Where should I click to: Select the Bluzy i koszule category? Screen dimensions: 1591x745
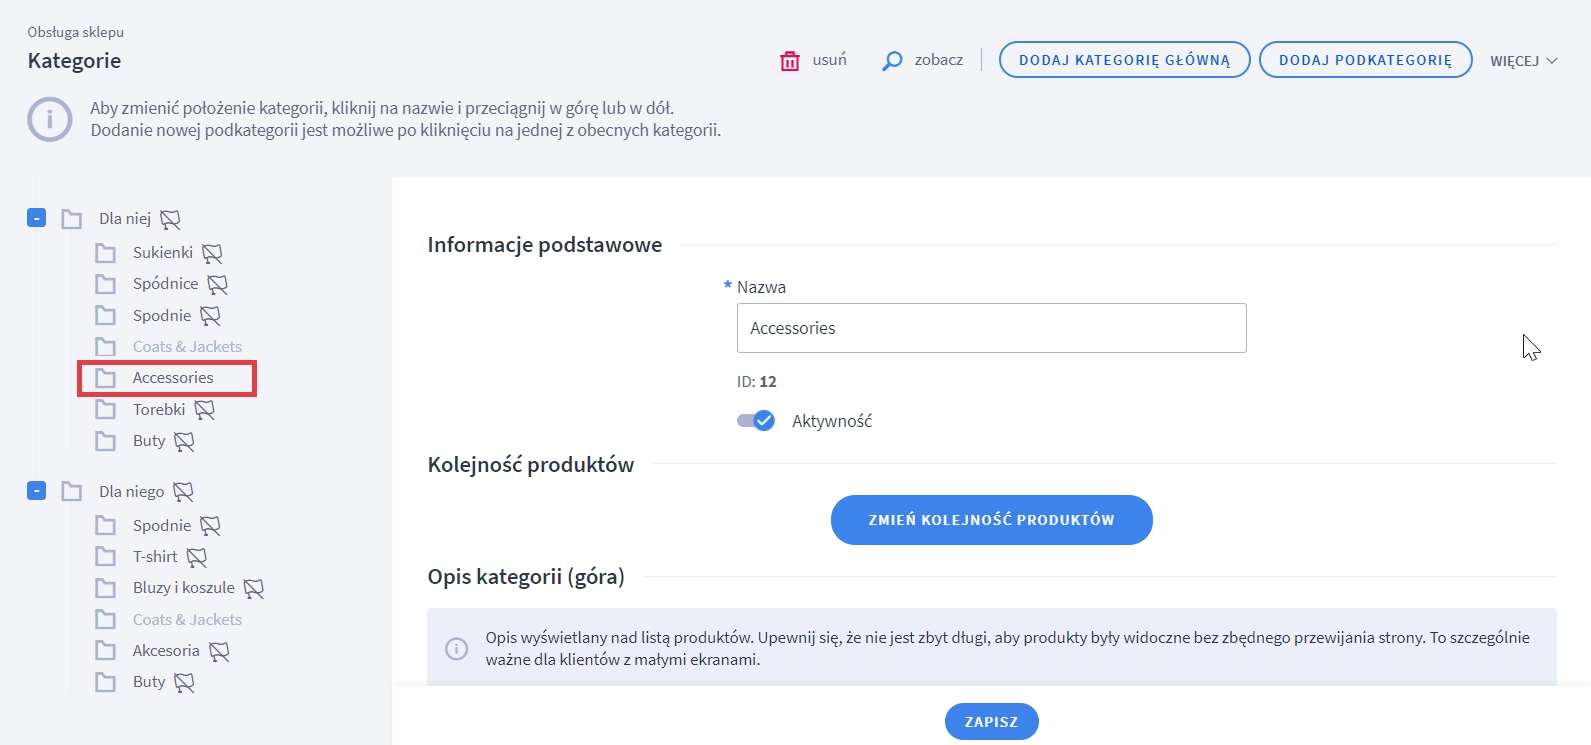(x=184, y=588)
